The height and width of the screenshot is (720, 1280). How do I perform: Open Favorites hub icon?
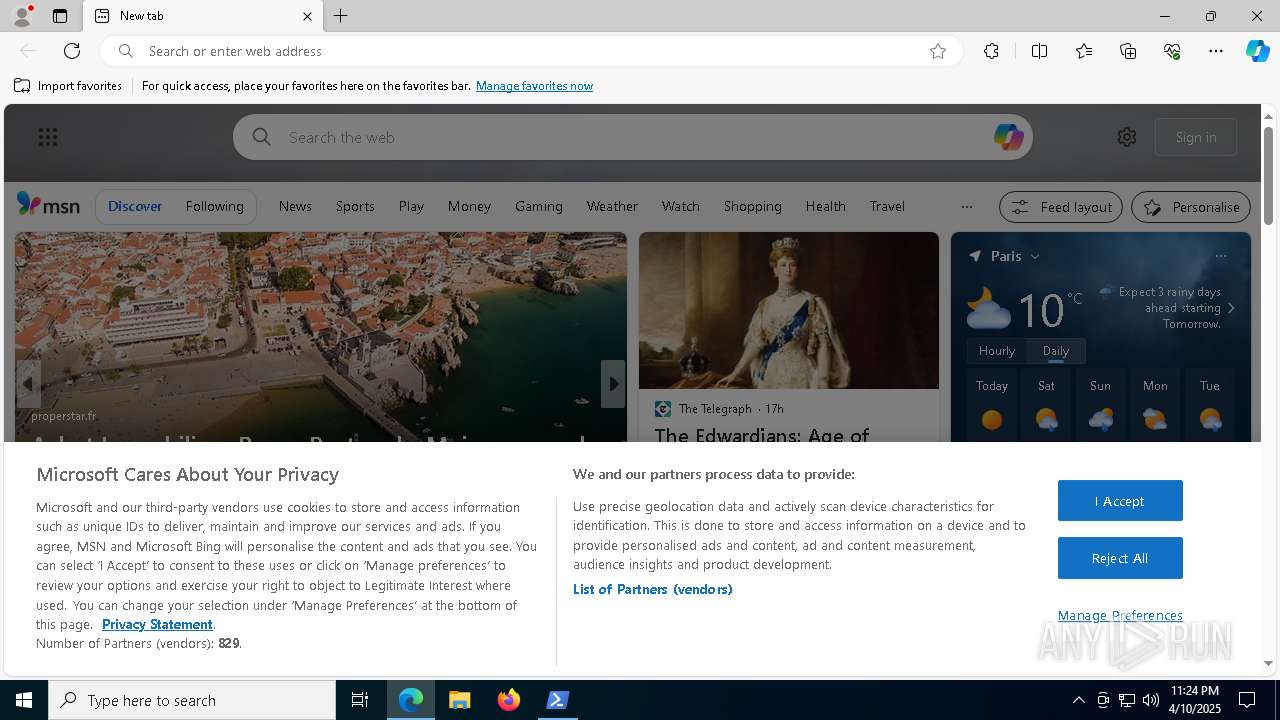[x=1084, y=51]
